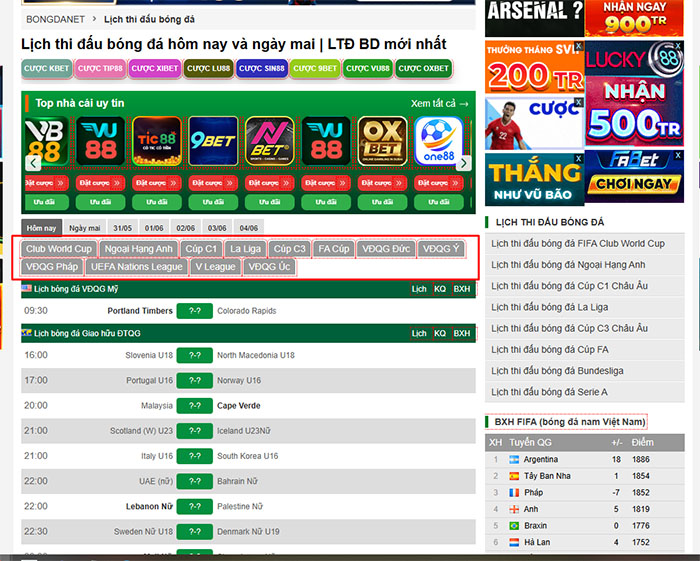Click Argentina row in FIFA ranking
Screen dimensions: 700x561
coord(585,460)
